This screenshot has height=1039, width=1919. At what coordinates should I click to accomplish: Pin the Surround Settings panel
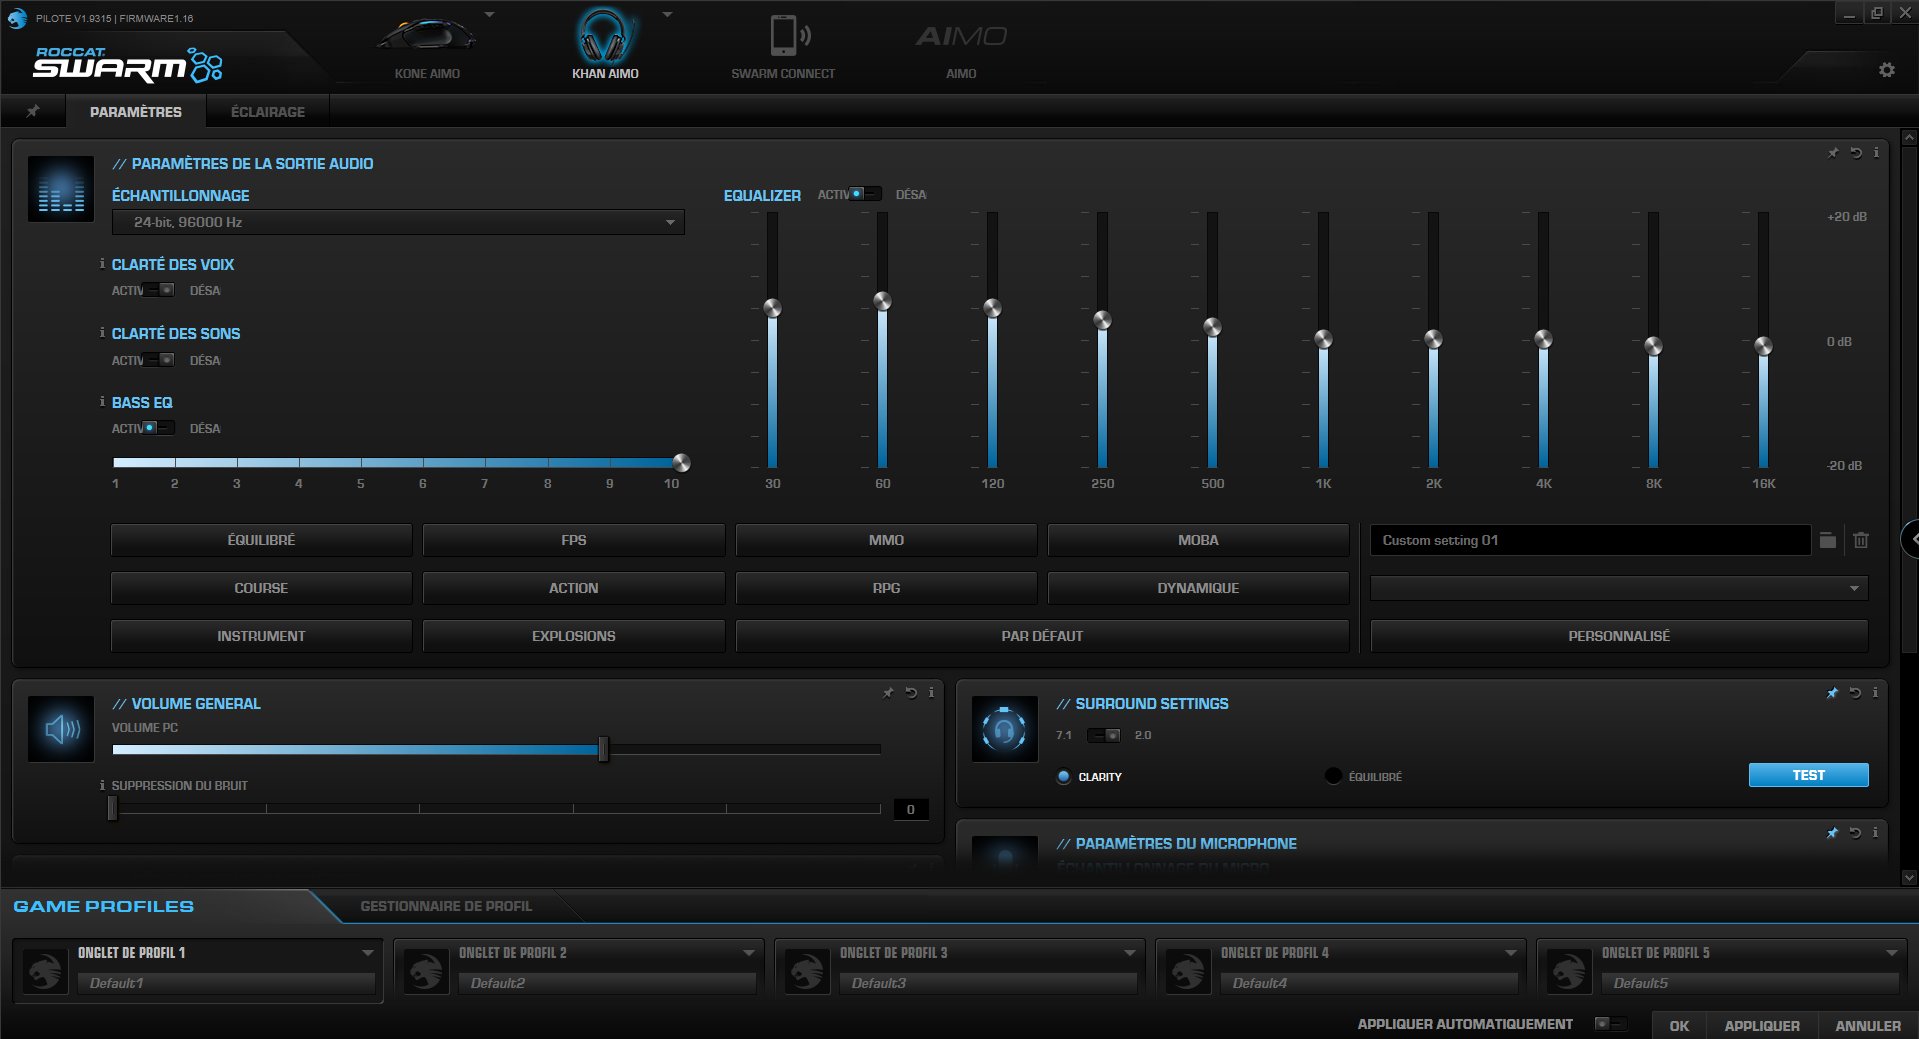coord(1832,692)
